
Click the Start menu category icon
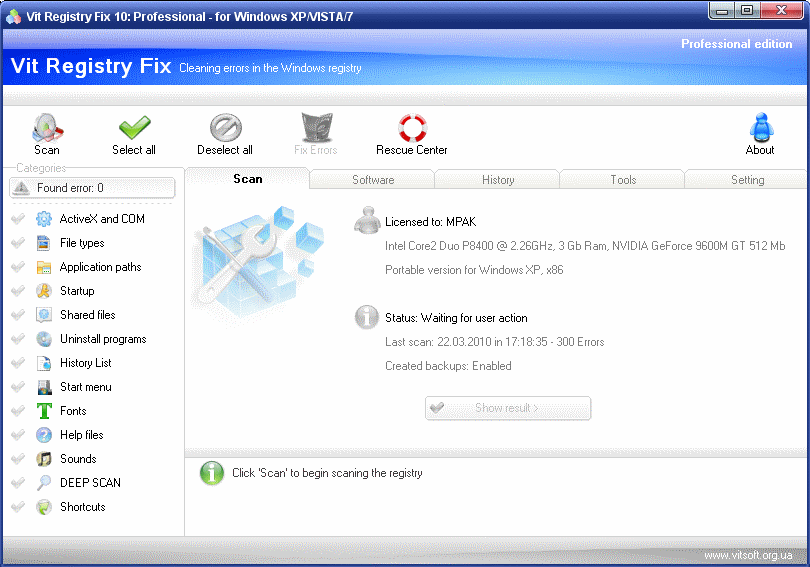pos(44,387)
